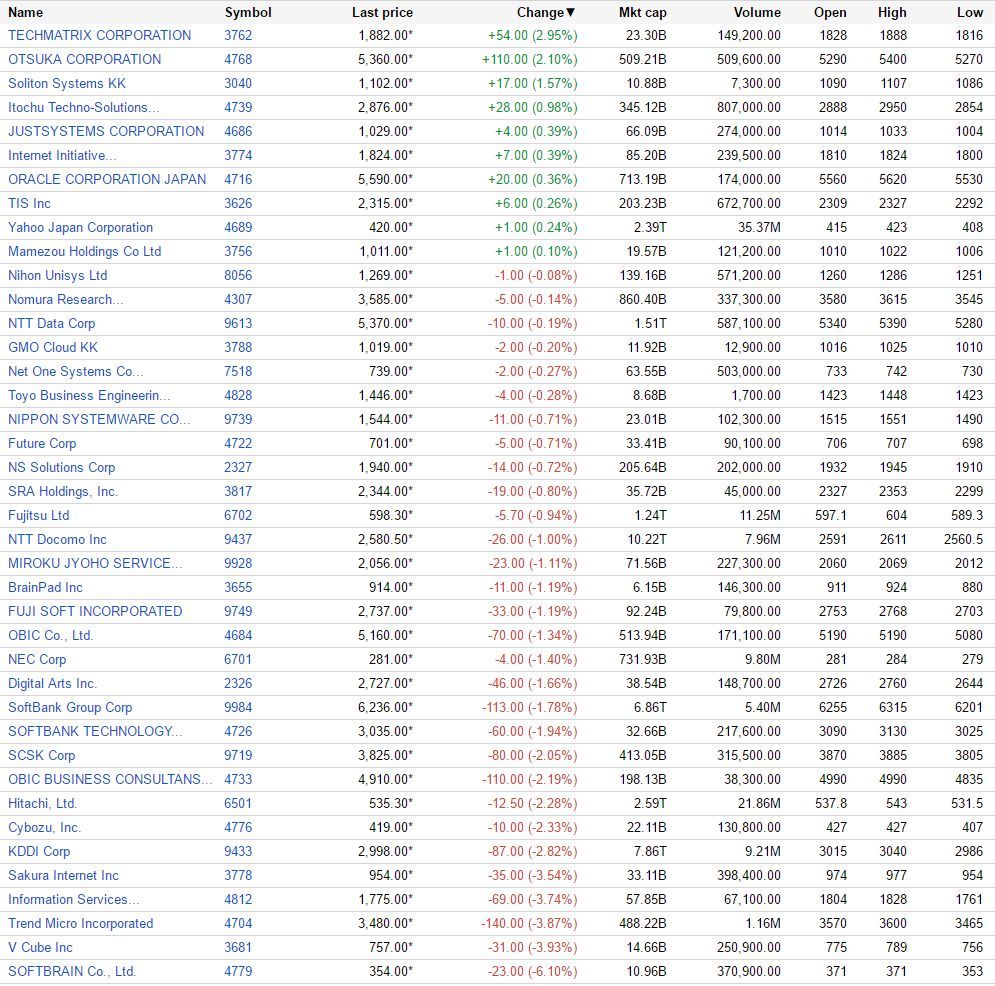Viewport: 995px width, 986px height.
Task: Click symbol 9433 for KDDI
Action: point(238,852)
